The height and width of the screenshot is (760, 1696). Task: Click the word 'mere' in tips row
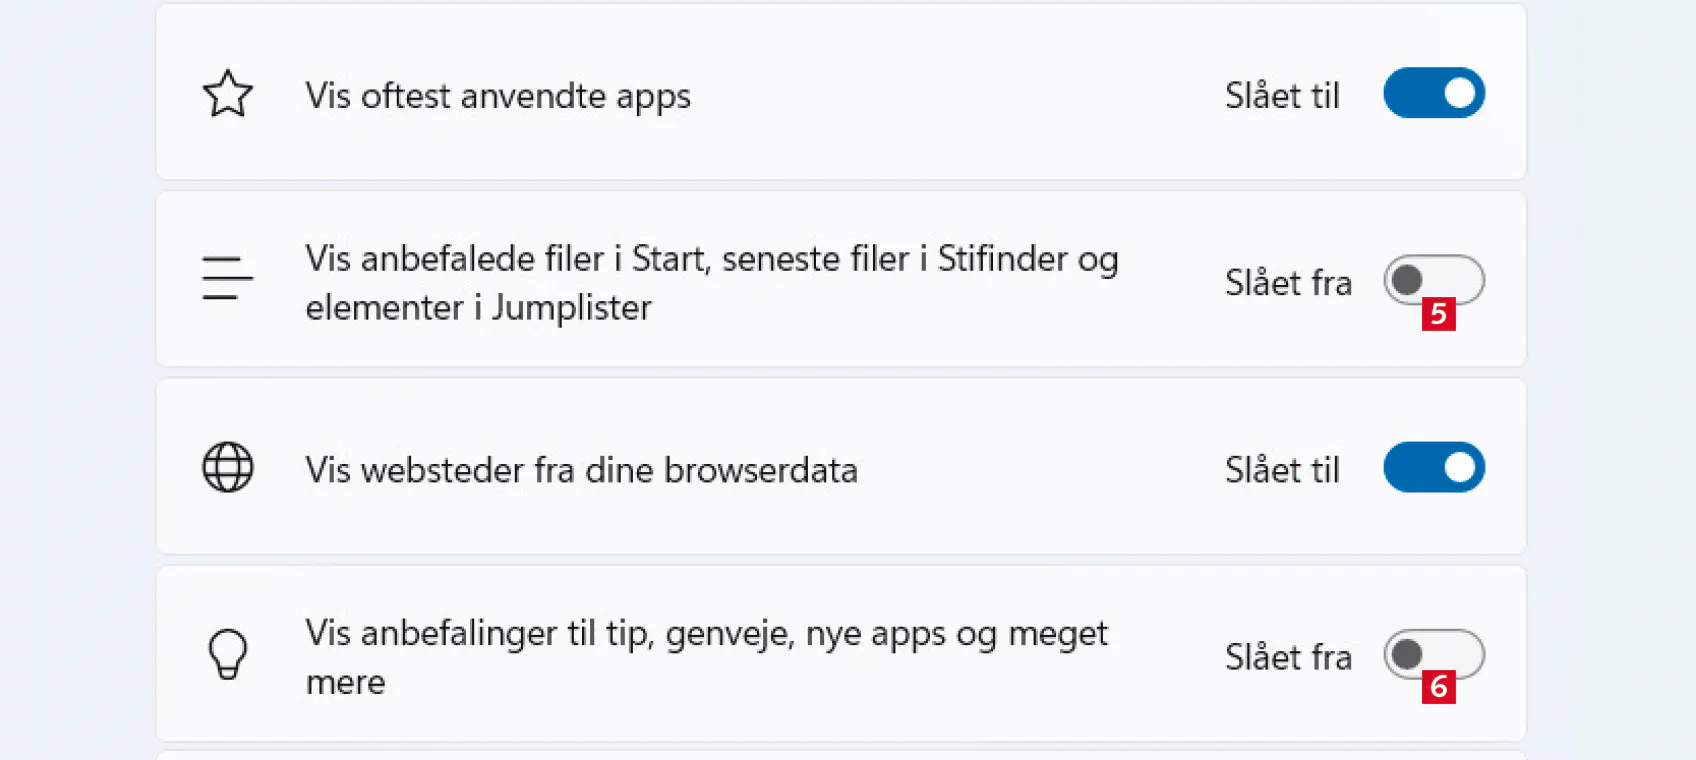click(345, 682)
